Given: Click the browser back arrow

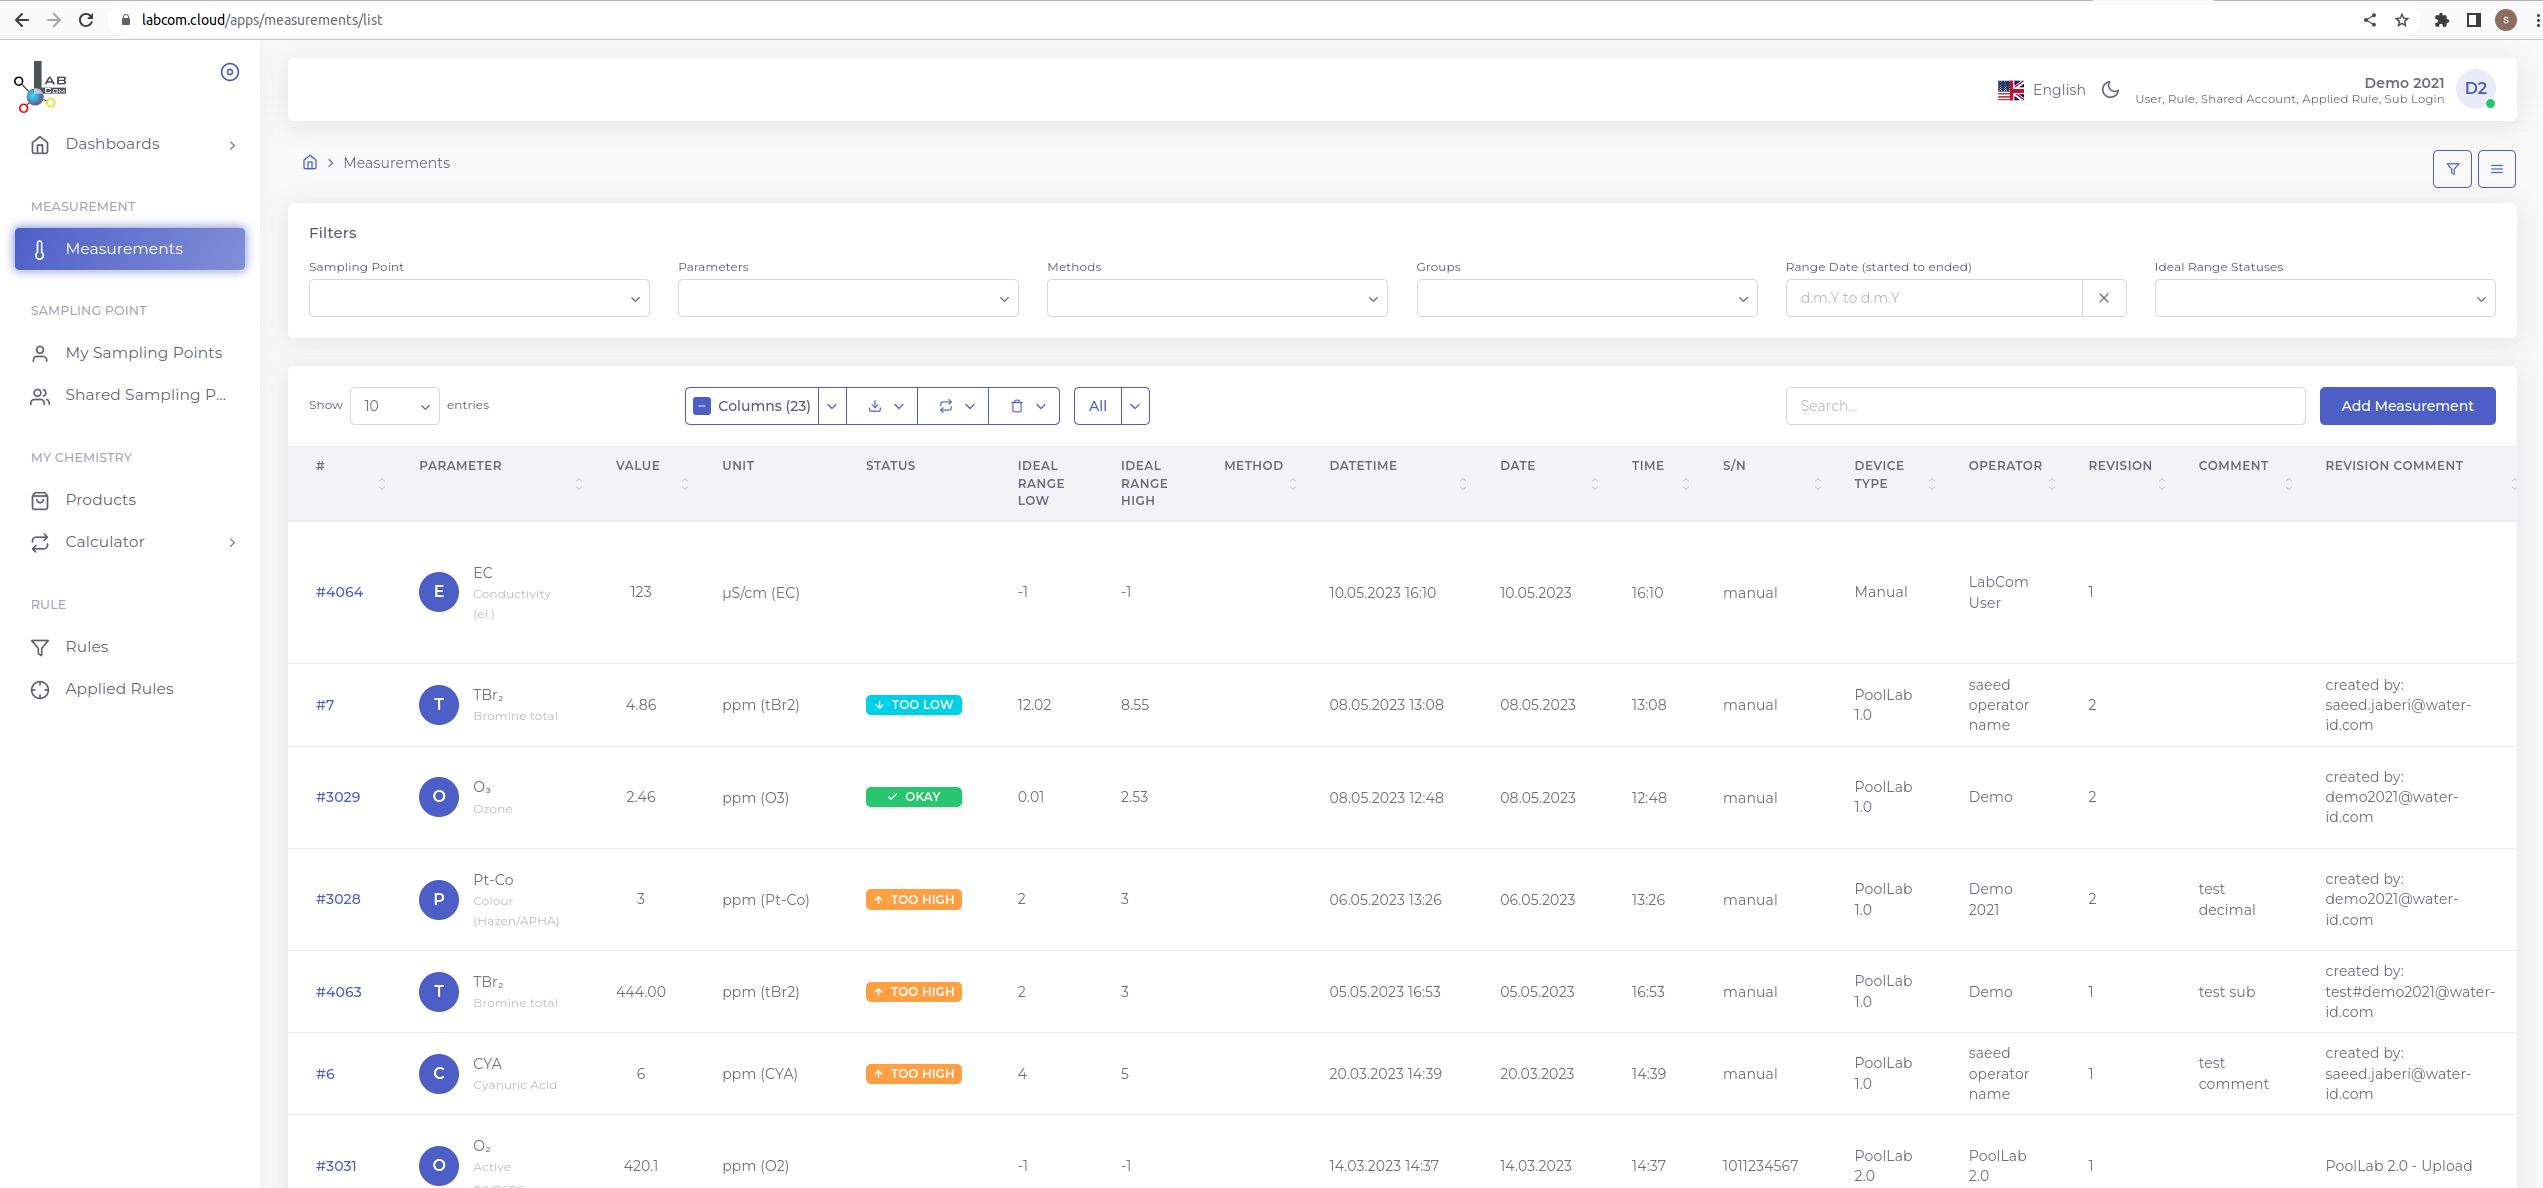Looking at the screenshot, I should [21, 19].
